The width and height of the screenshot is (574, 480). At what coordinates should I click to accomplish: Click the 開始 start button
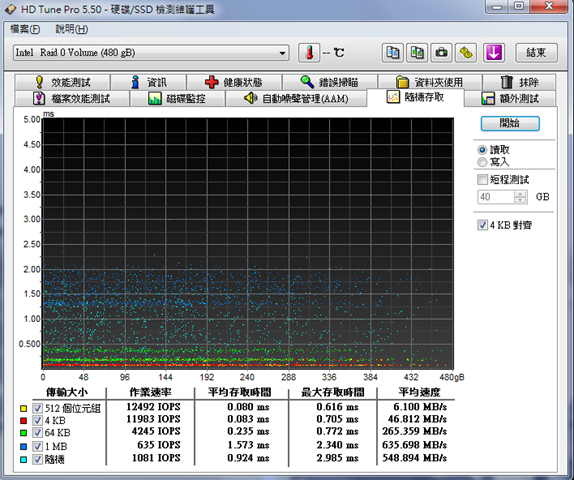tap(510, 123)
